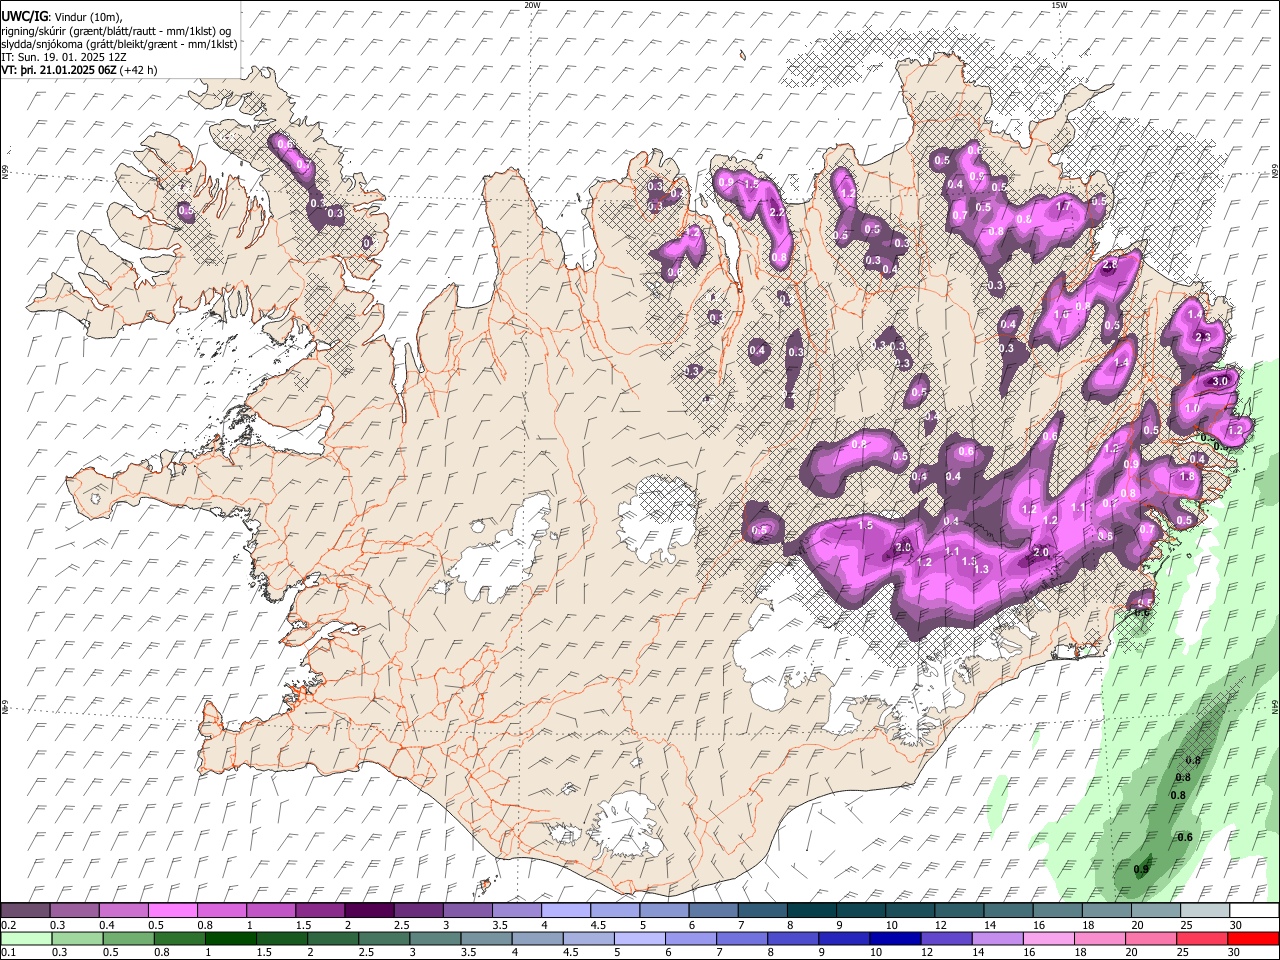Pick the top legend swatch between 2 and 2.5

tap(369, 910)
